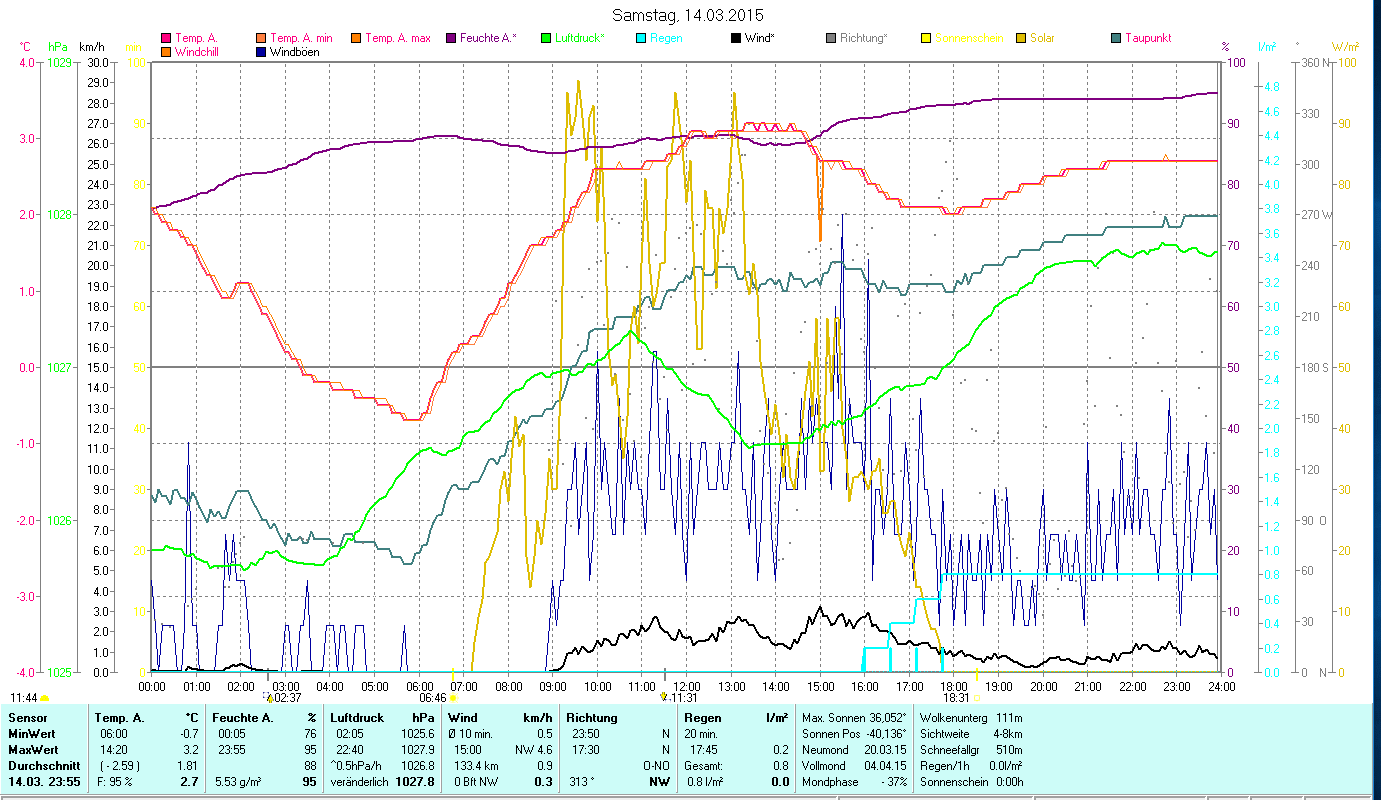Click the 'Neumond 20.03.15' entry
The height and width of the screenshot is (800, 1381).
[x=853, y=749]
